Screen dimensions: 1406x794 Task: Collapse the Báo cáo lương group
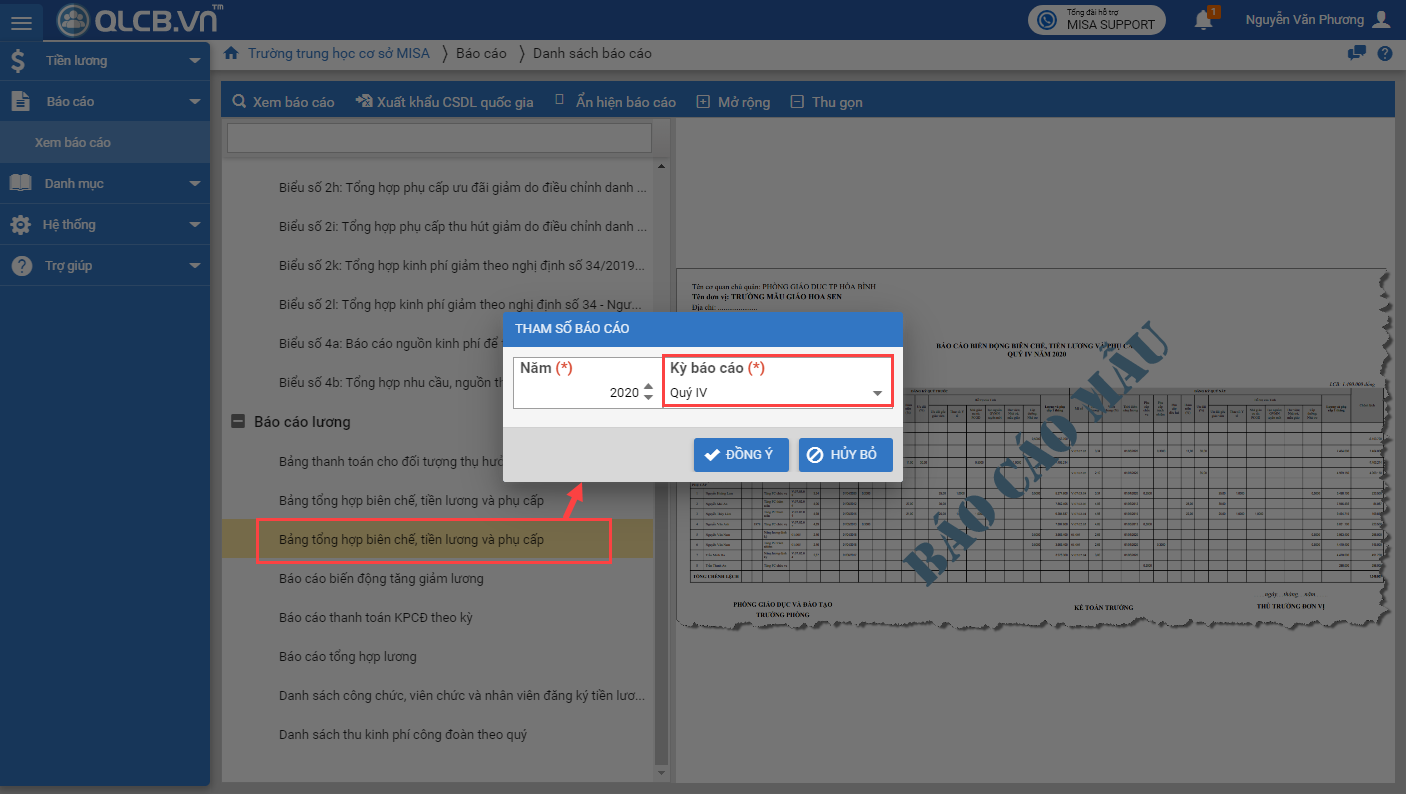pyautogui.click(x=238, y=422)
